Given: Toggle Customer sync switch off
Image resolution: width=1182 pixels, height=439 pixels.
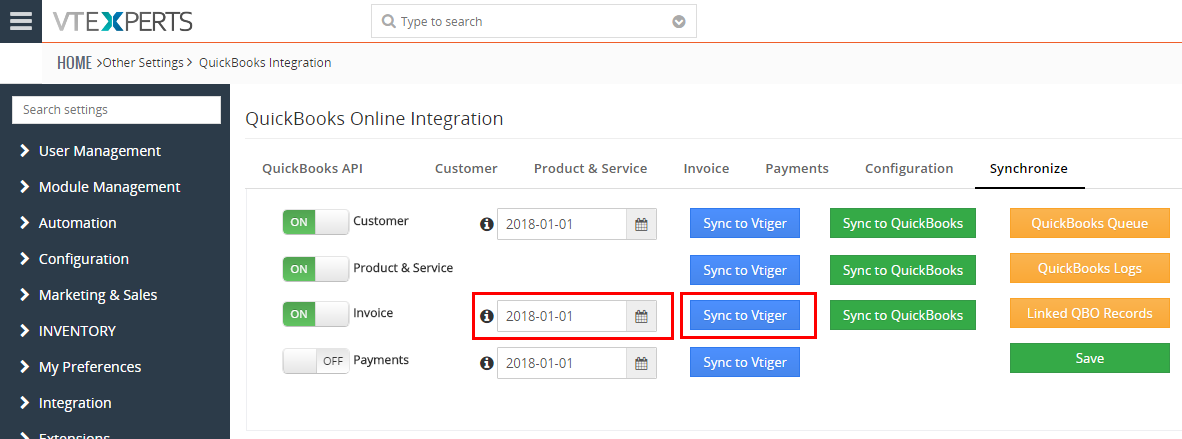Looking at the screenshot, I should tap(316, 223).
